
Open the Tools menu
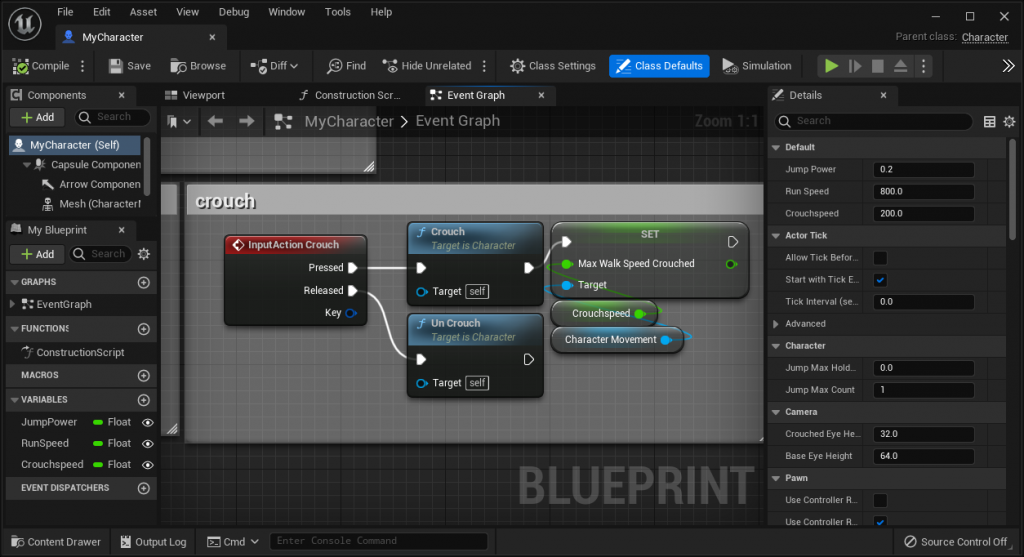click(x=338, y=12)
